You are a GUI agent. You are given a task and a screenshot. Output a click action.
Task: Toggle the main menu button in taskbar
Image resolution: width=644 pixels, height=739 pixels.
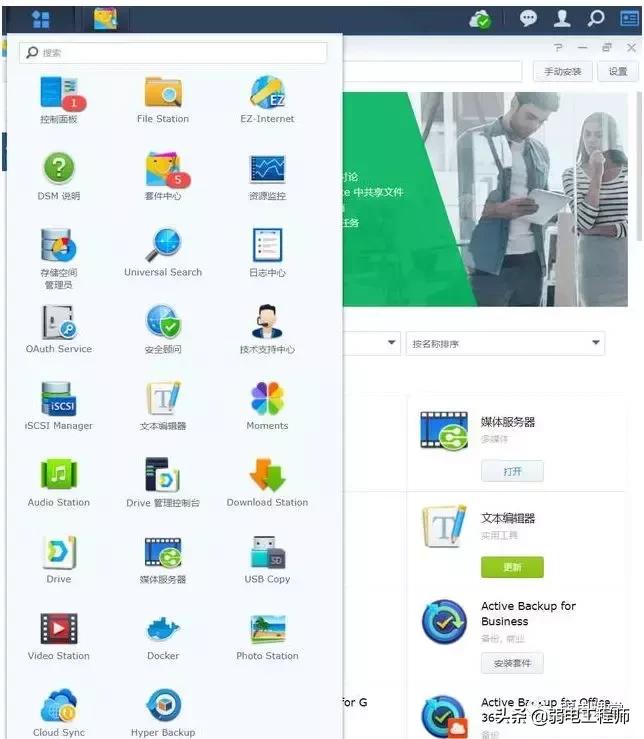[40, 20]
